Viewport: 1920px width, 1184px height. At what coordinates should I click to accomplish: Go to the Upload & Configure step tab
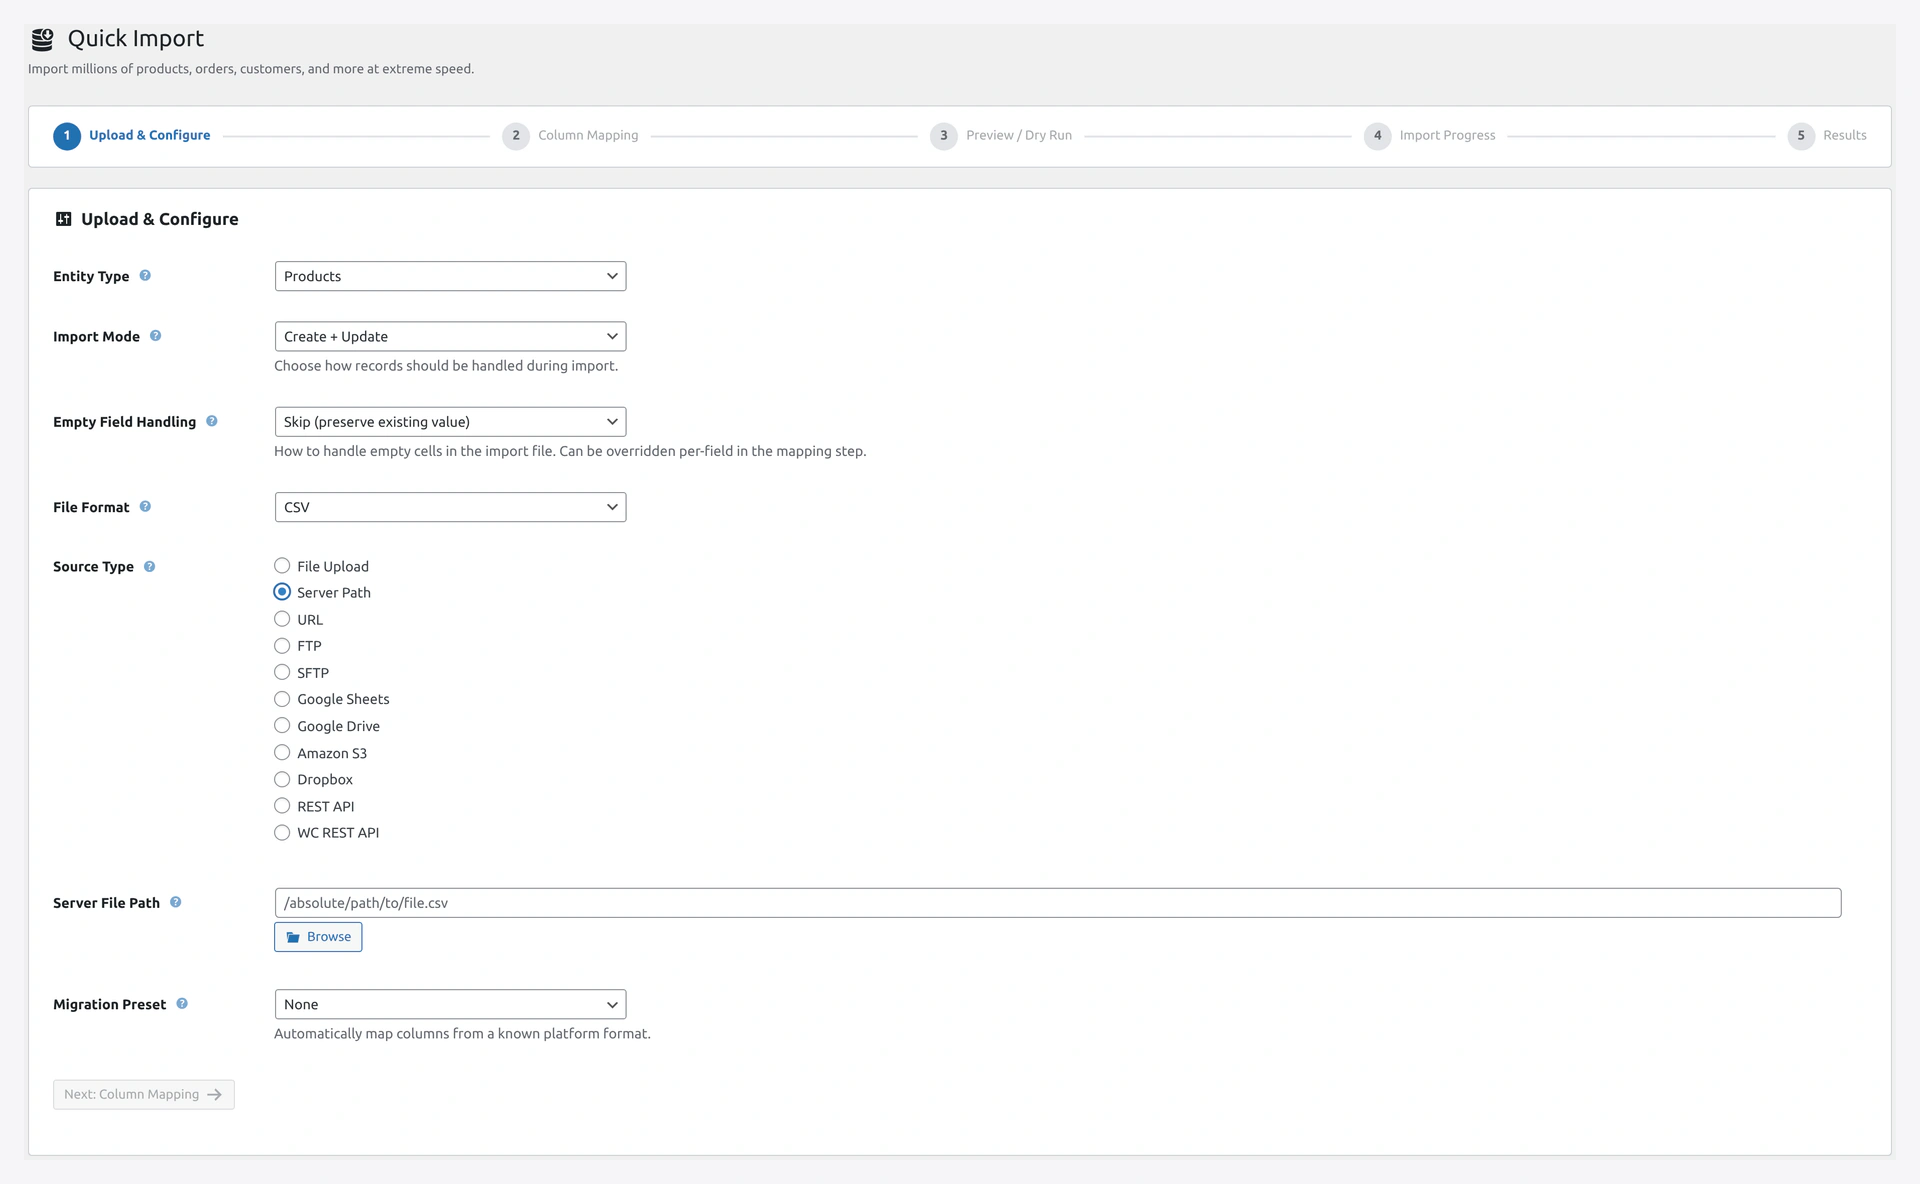coord(149,135)
